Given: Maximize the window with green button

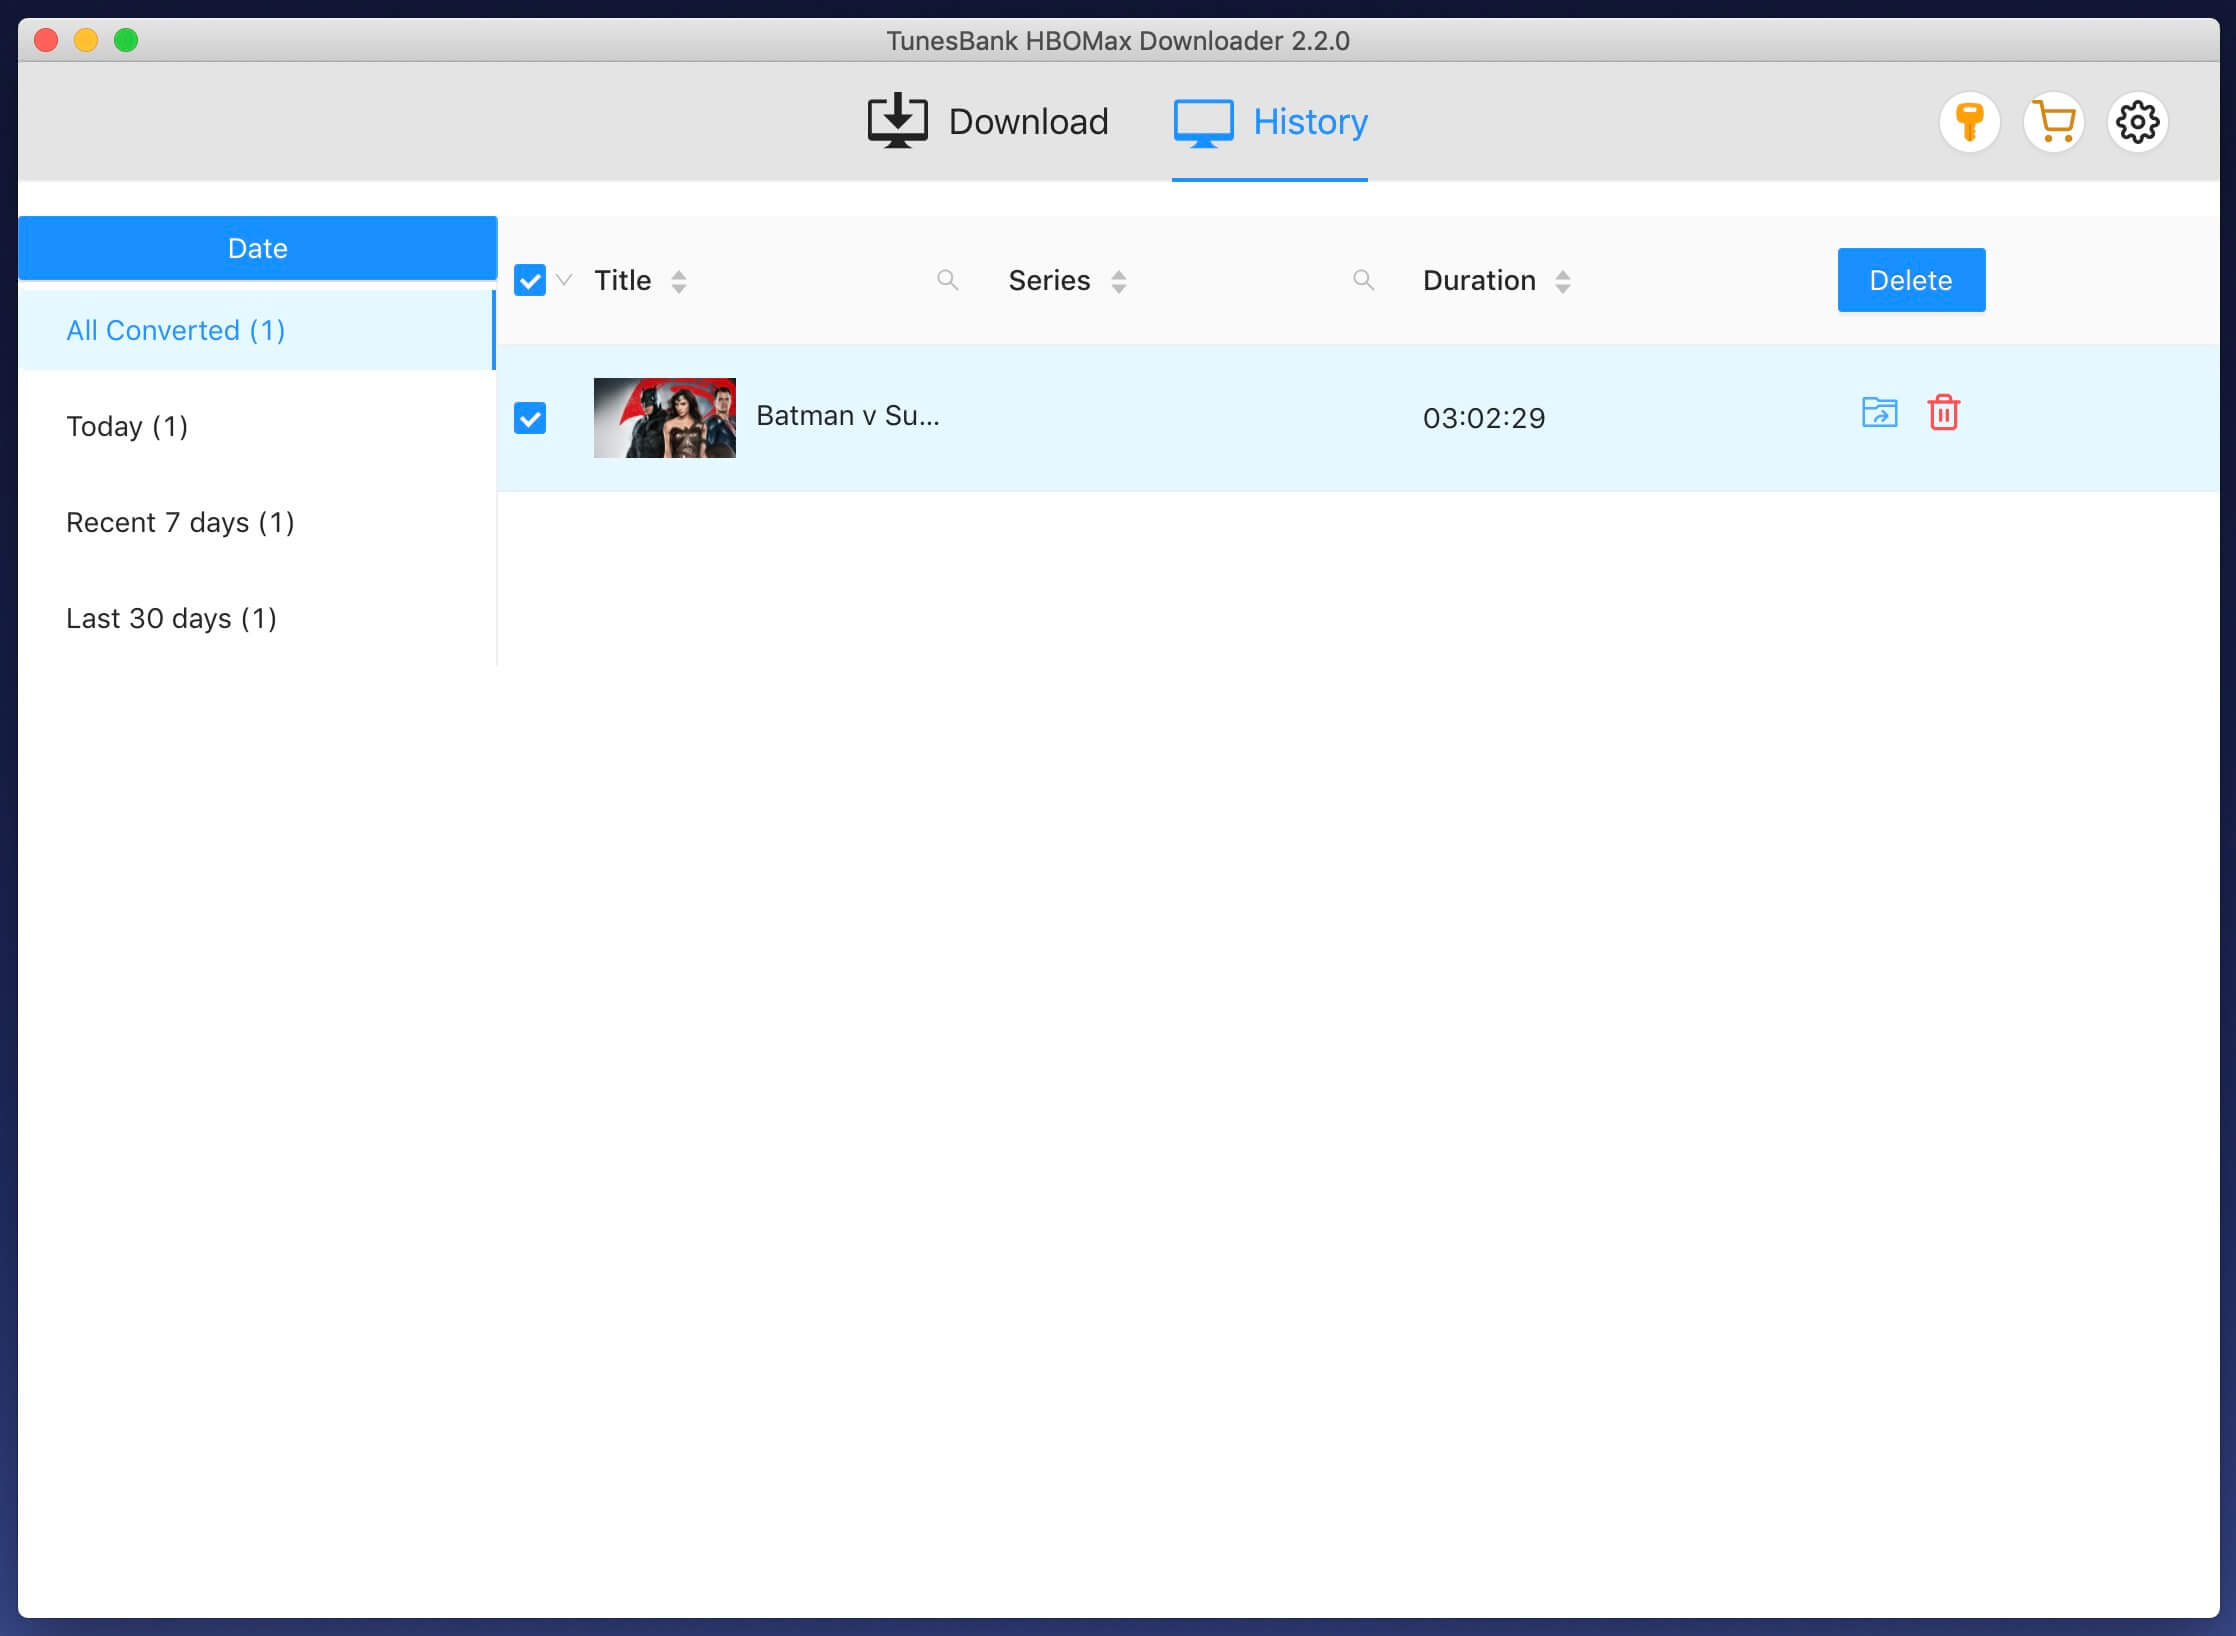Looking at the screenshot, I should (x=126, y=40).
